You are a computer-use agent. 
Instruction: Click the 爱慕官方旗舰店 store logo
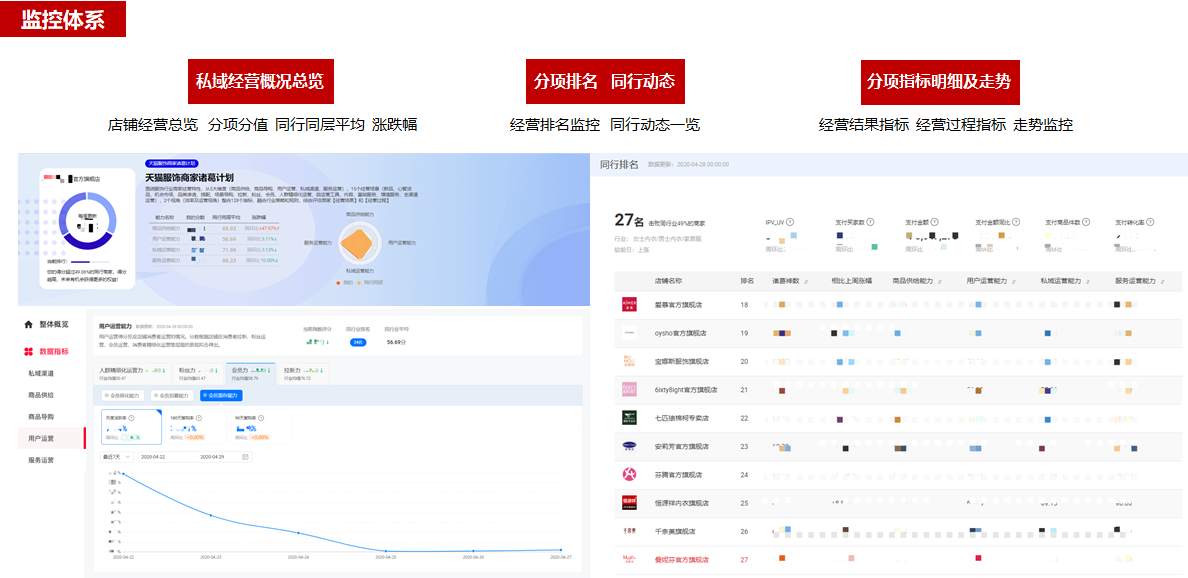coord(630,304)
